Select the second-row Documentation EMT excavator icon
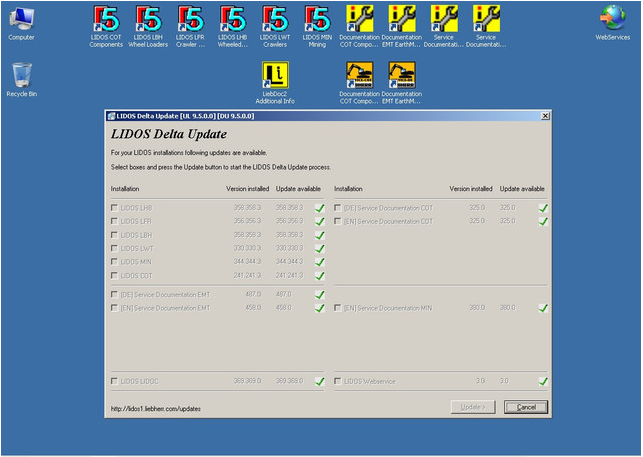The height and width of the screenshot is (457, 643). [x=401, y=75]
